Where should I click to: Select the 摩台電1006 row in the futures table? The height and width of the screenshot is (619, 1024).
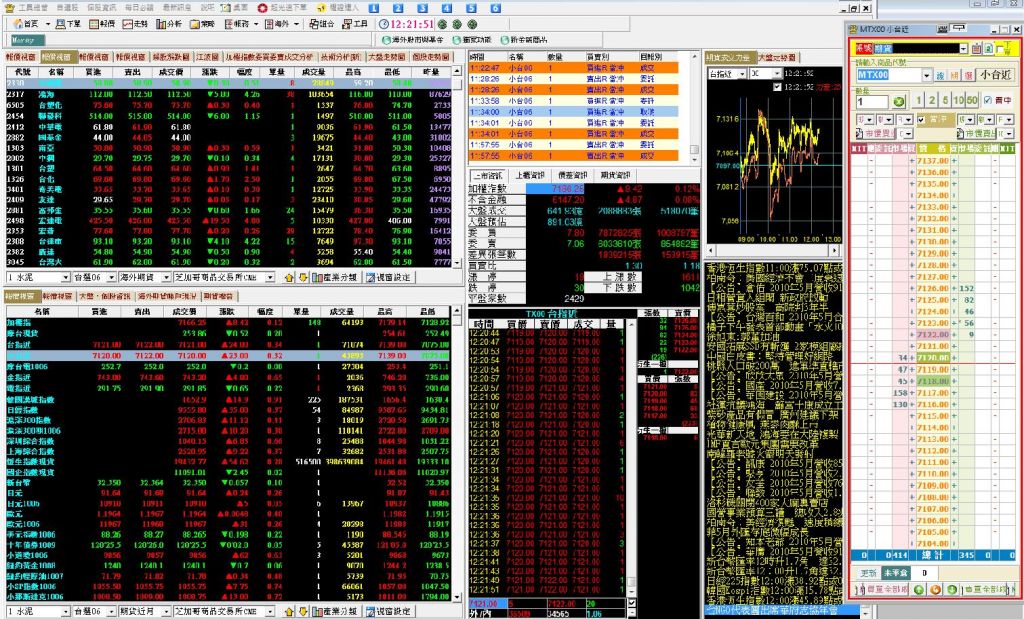(x=228, y=367)
